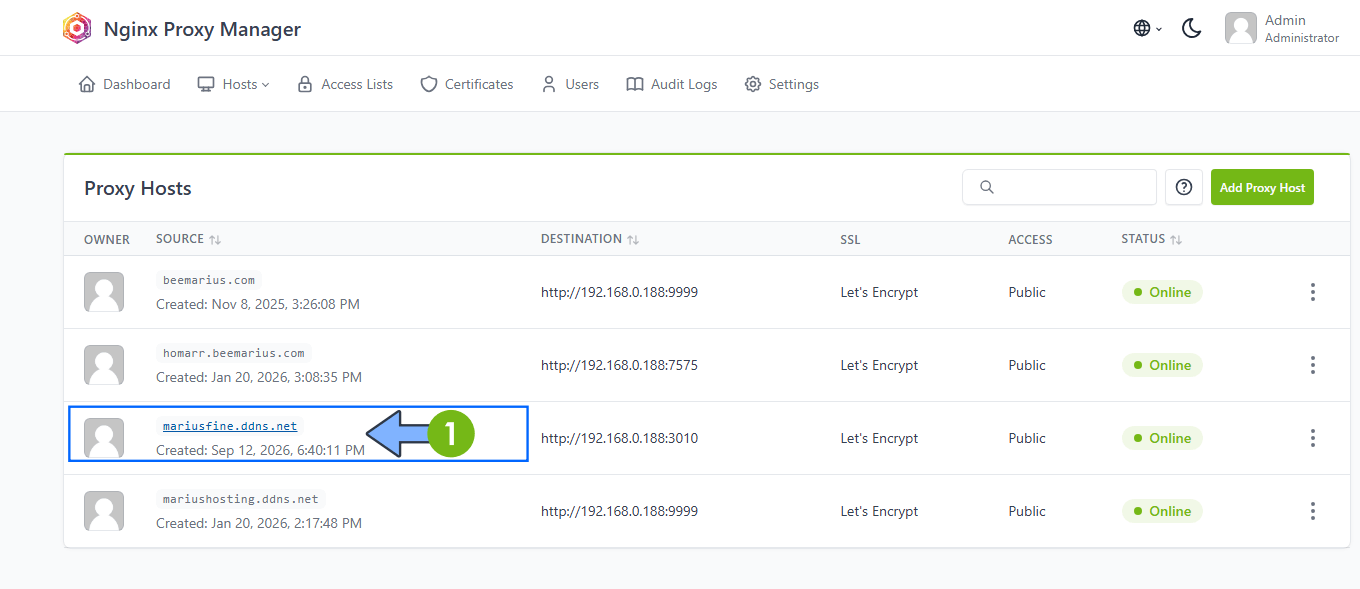Click the Dashboard home icon

click(87, 84)
